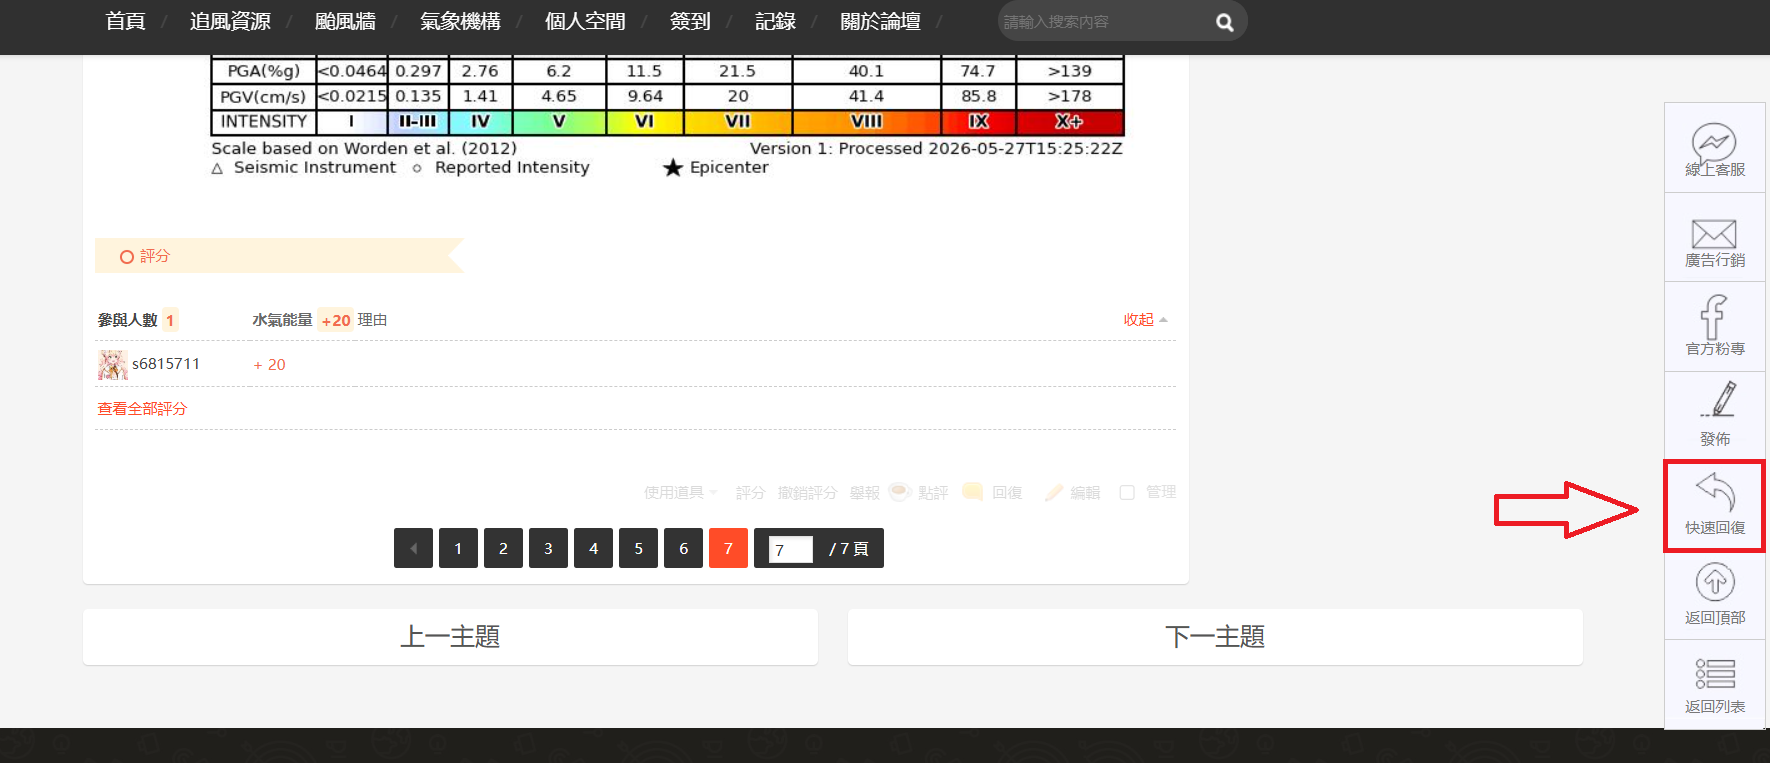
Task: Focus the search input box
Action: [1105, 22]
